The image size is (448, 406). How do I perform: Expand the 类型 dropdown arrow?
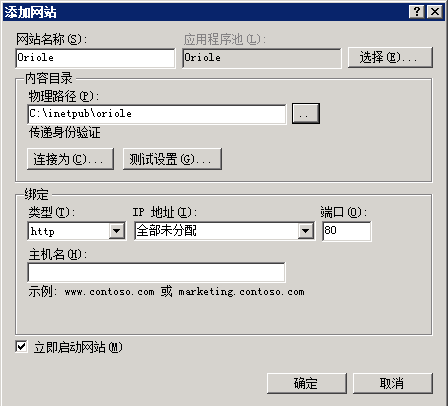pyautogui.click(x=117, y=231)
